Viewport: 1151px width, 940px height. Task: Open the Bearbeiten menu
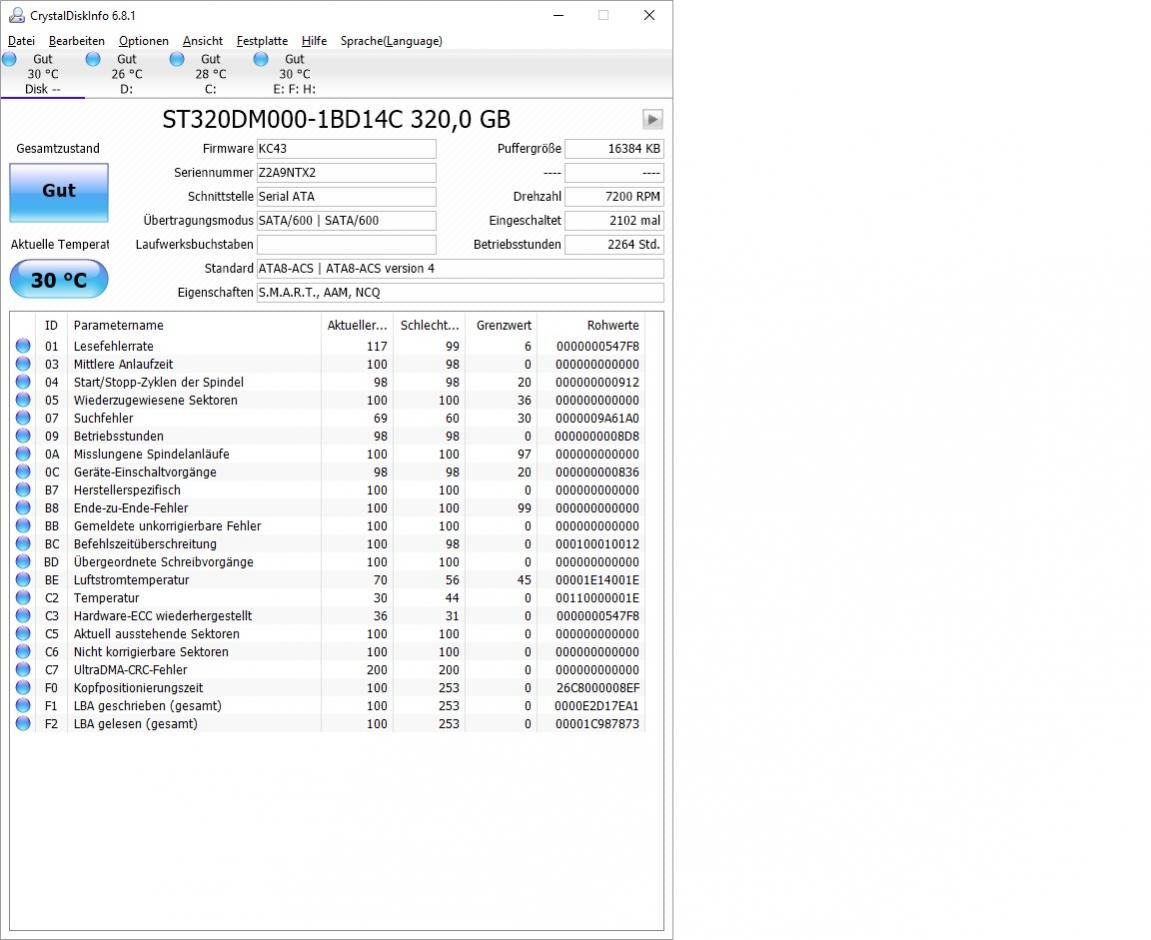coord(76,41)
